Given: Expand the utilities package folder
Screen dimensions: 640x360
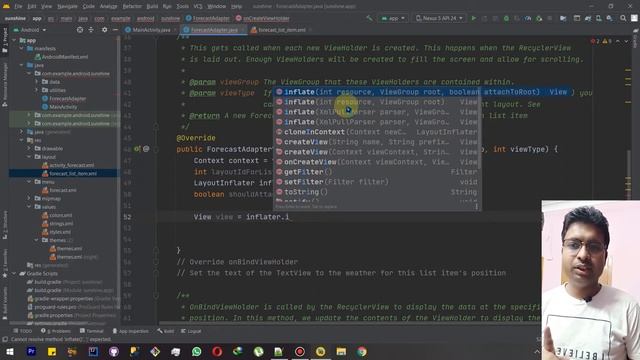Looking at the screenshot, I should point(36,90).
